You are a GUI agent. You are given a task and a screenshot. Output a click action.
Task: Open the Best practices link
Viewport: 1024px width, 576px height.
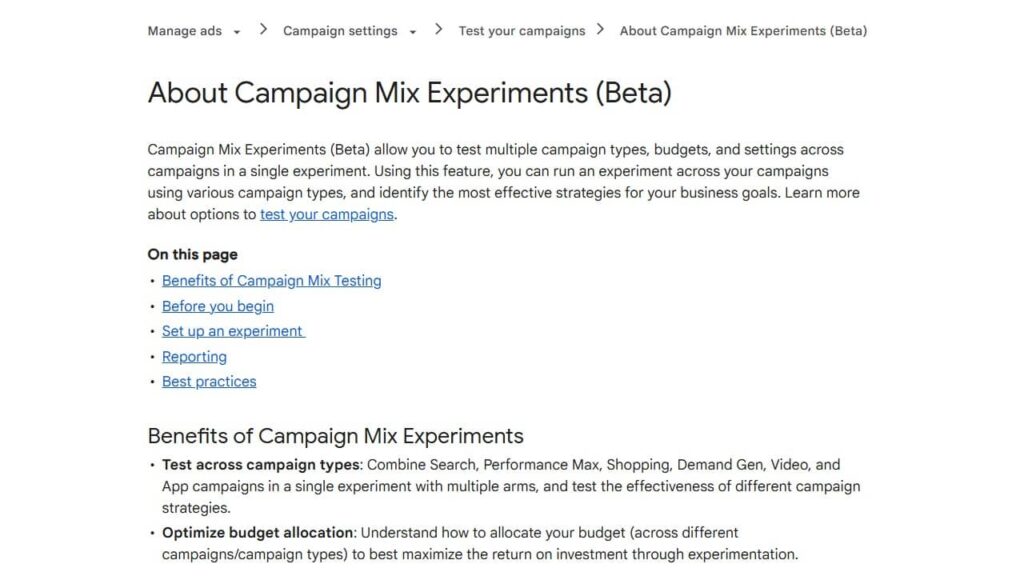tap(208, 381)
